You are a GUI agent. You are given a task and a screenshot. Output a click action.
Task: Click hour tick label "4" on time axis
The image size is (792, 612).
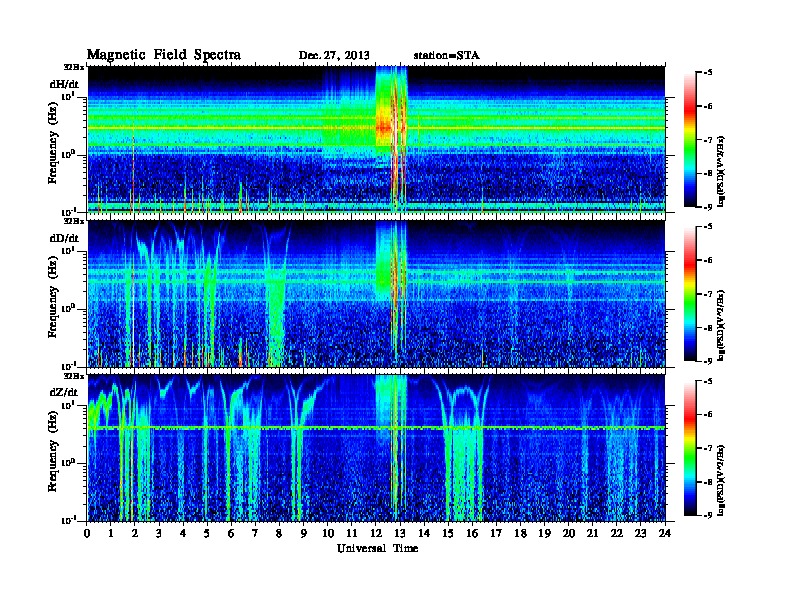(183, 533)
